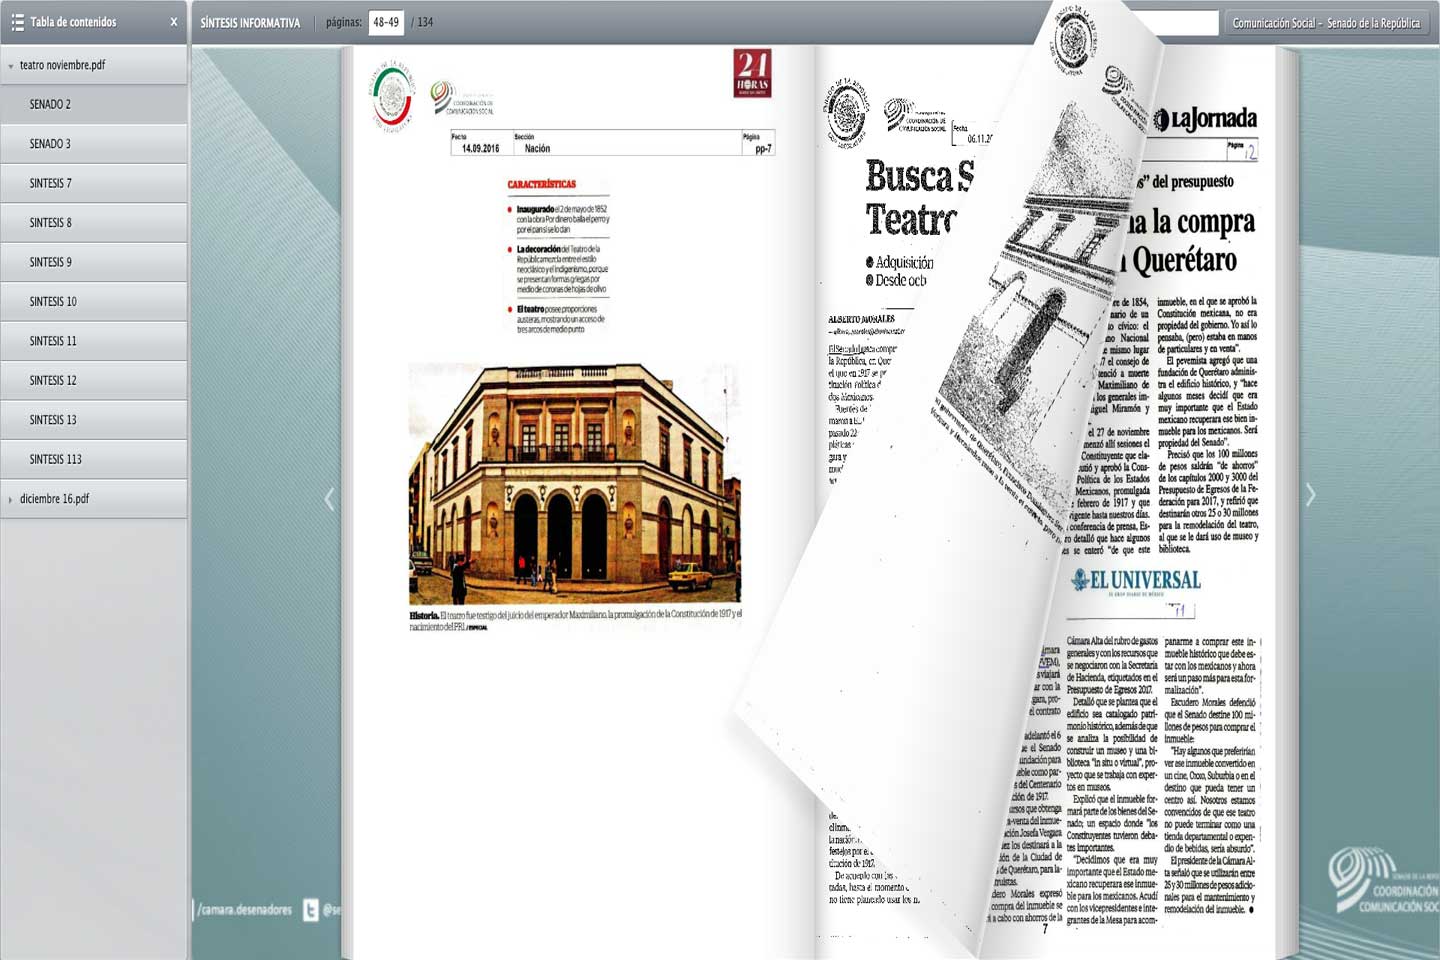Select SINTESIS 7 in the contents
Image resolution: width=1440 pixels, height=960 pixels.
point(94,184)
